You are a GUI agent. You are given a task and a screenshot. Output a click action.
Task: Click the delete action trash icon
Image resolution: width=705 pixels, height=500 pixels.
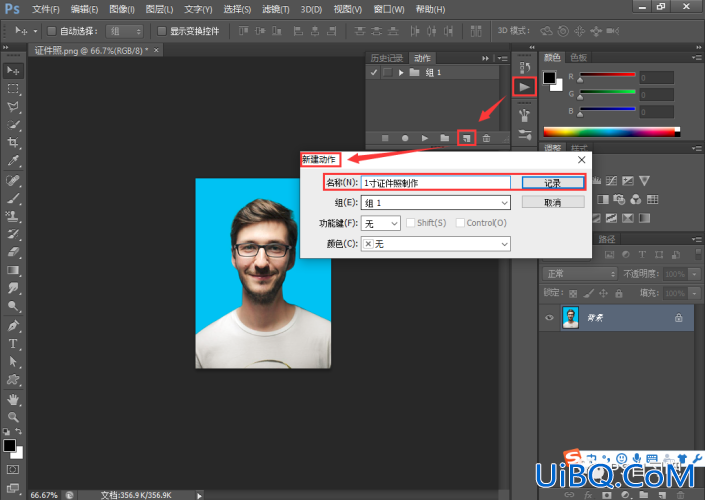486,138
